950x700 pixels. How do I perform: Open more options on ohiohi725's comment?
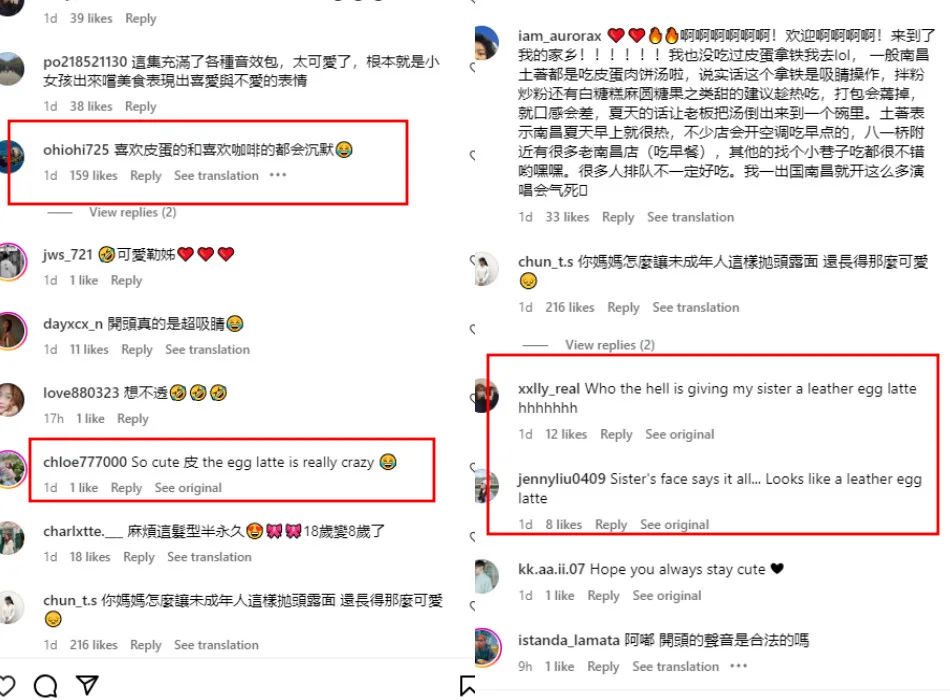277,175
